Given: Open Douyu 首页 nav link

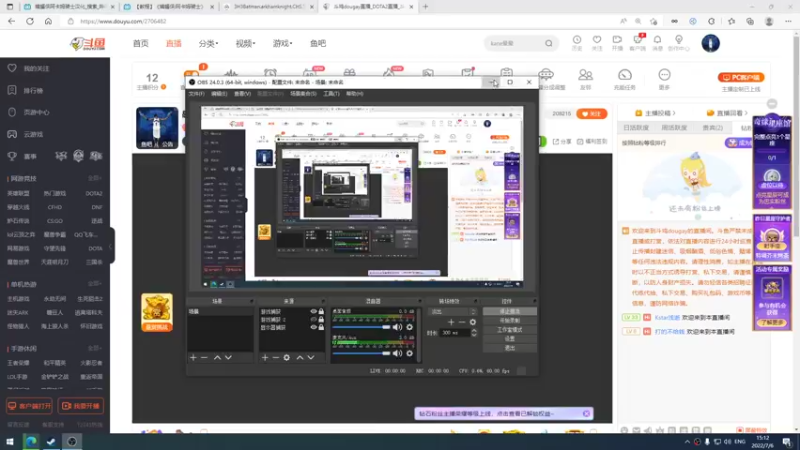Looking at the screenshot, I should click(141, 43).
